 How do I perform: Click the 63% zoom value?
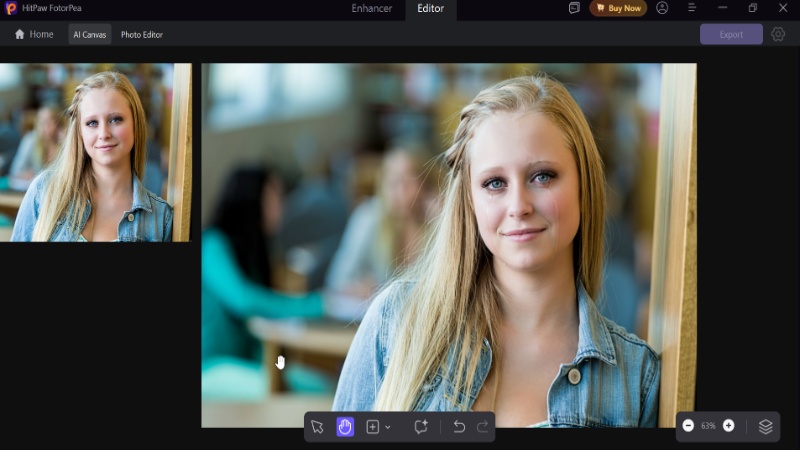coord(708,426)
